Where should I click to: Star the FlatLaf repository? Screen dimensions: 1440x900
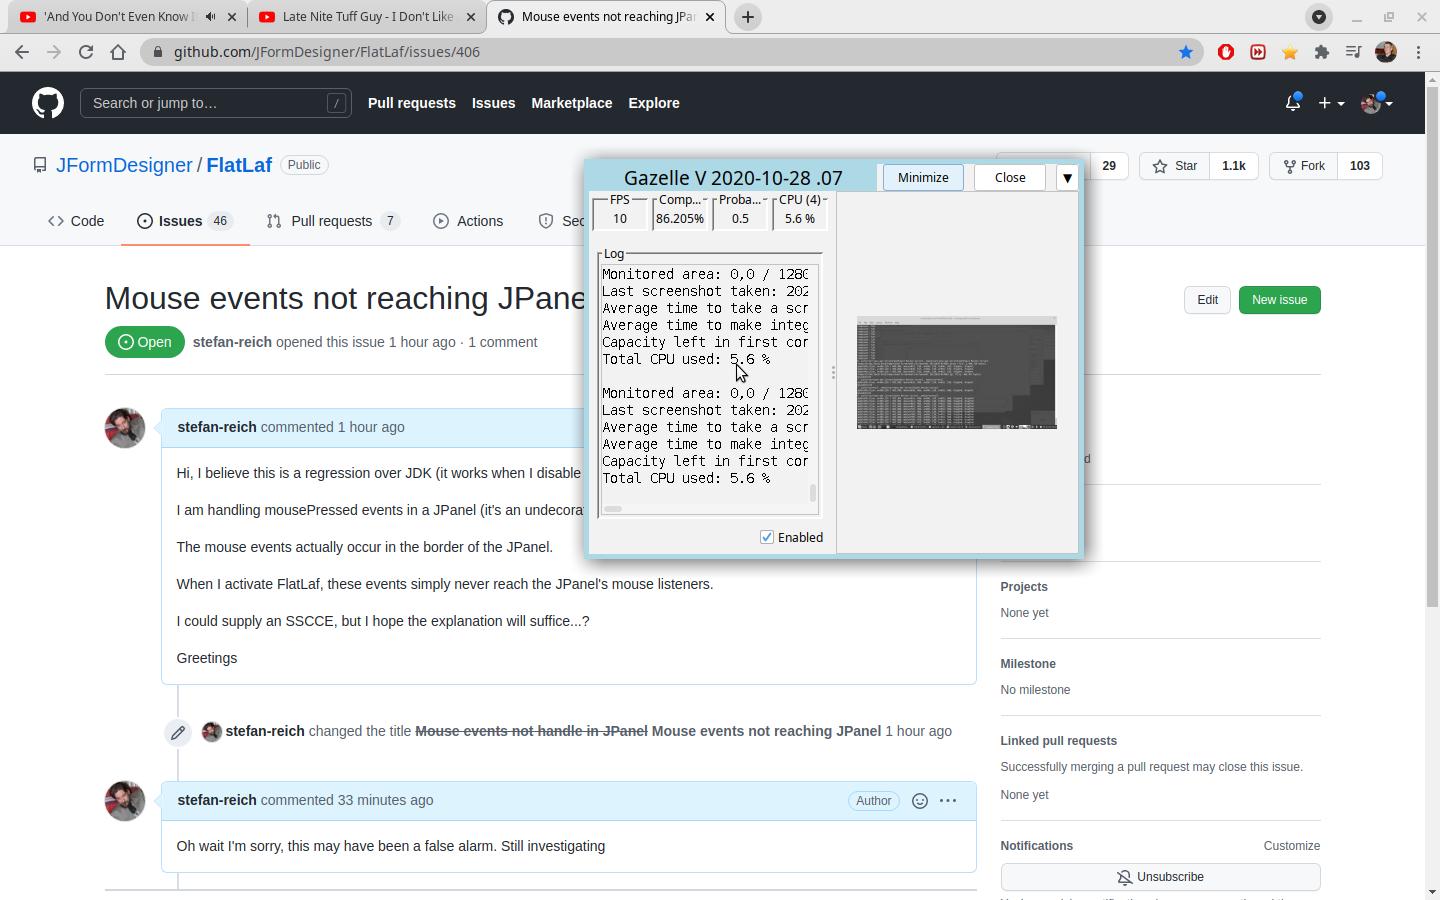coord(1175,166)
